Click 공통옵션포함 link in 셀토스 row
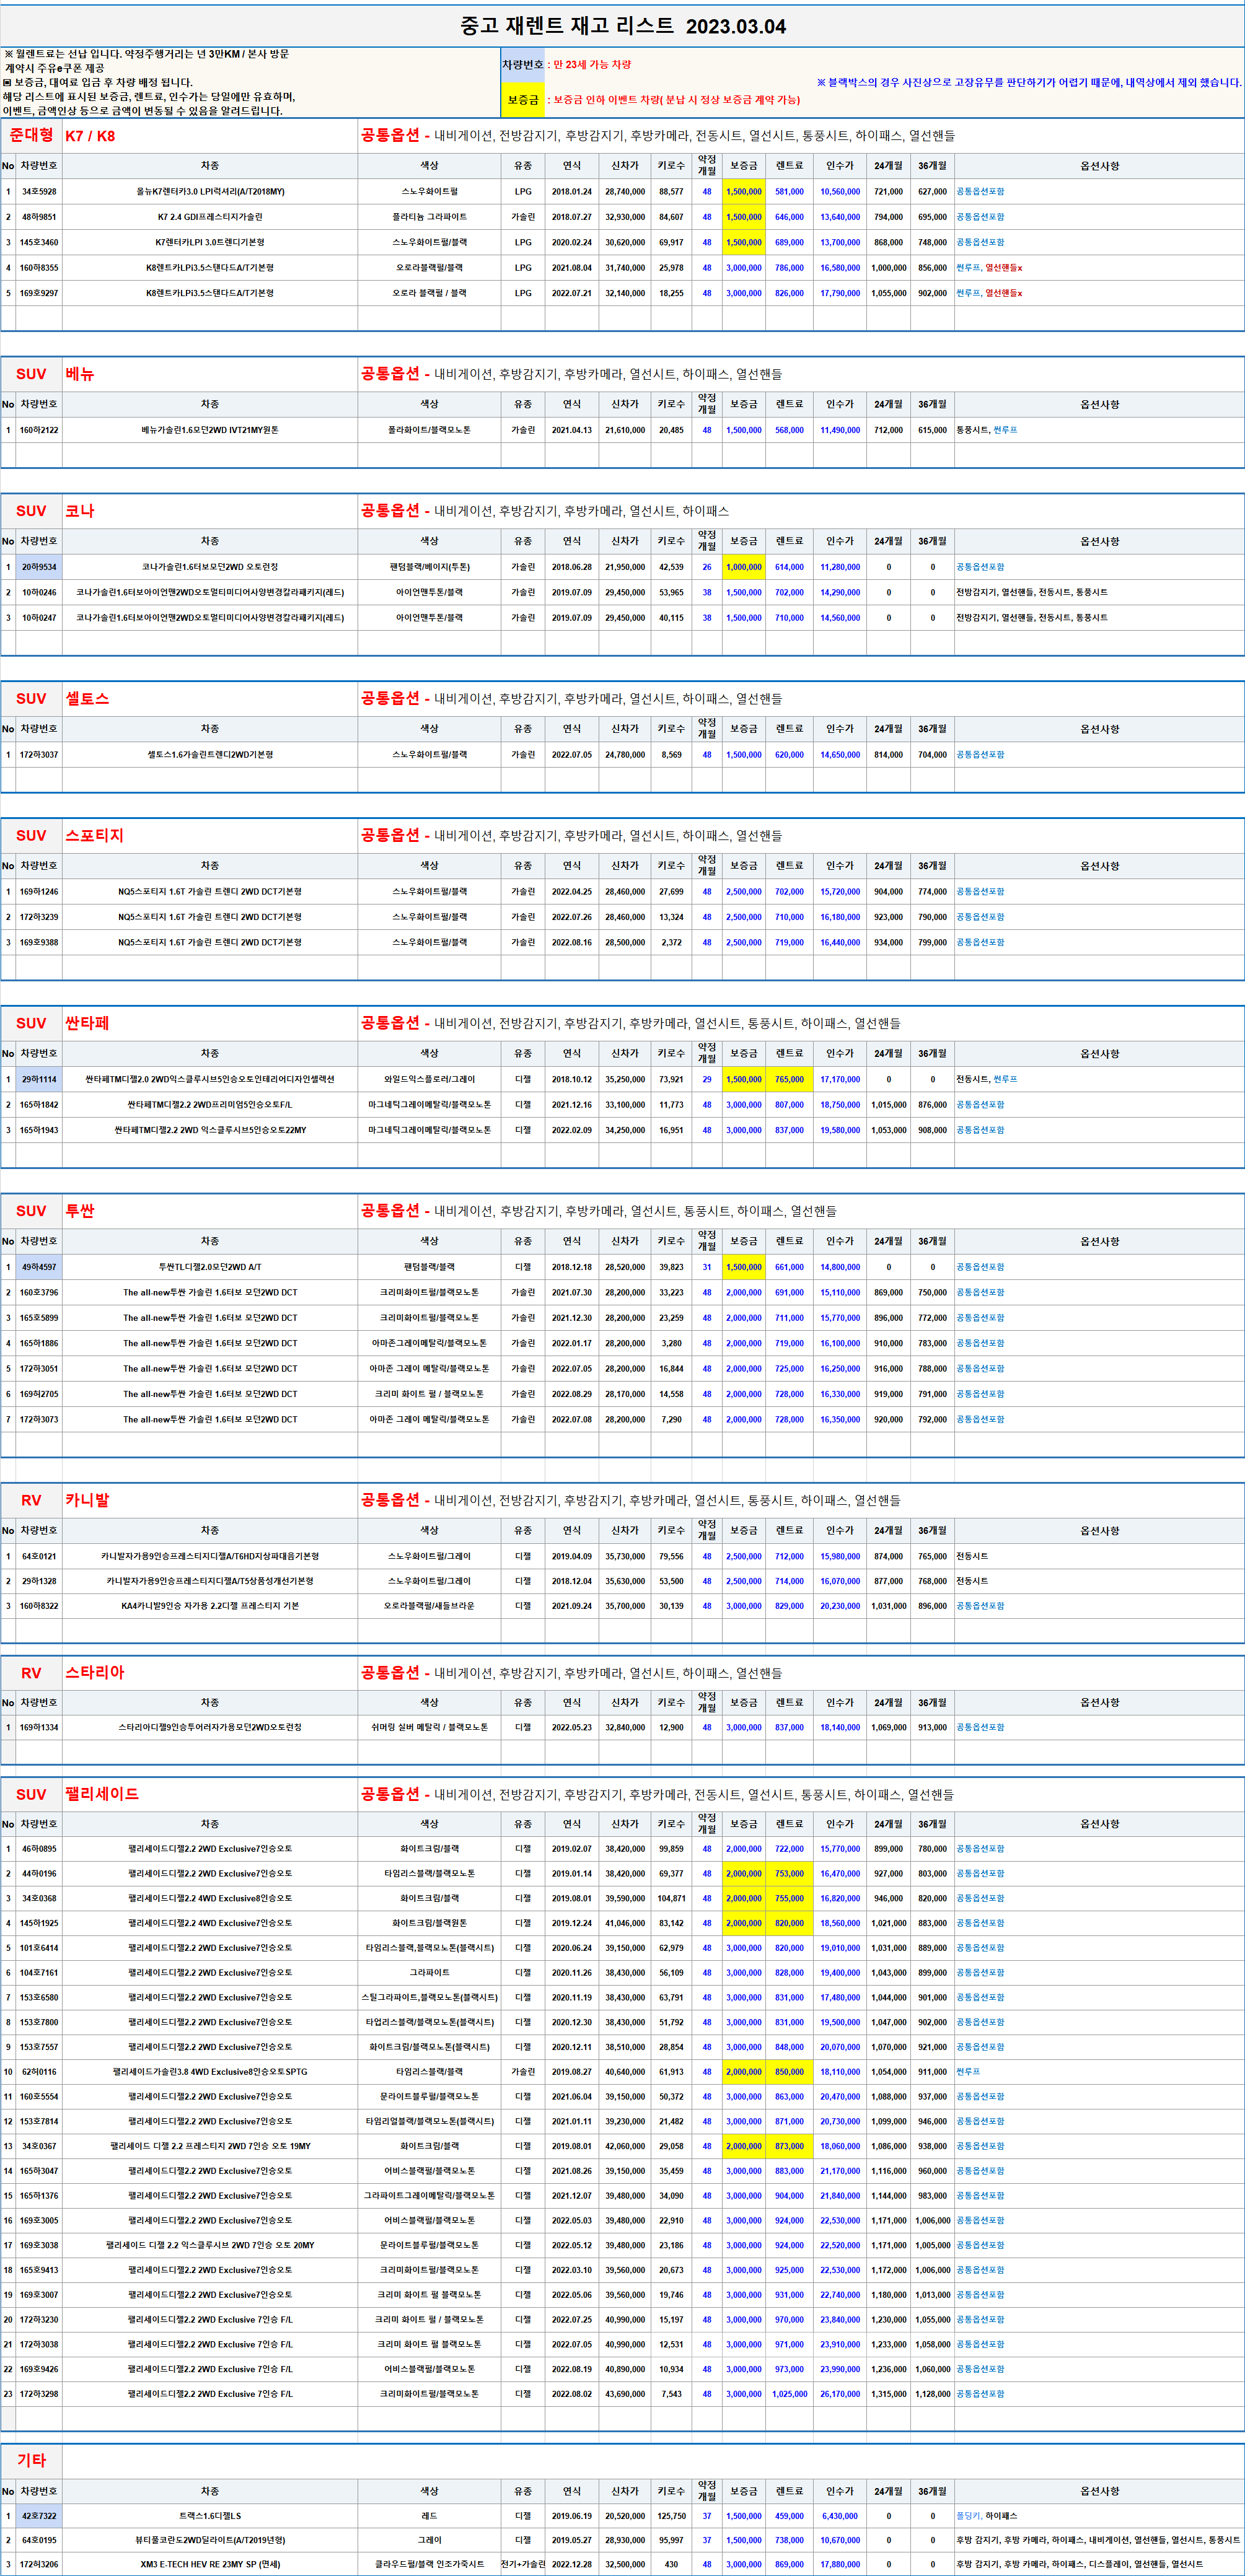Viewport: 1245px width, 2576px height. [x=980, y=755]
